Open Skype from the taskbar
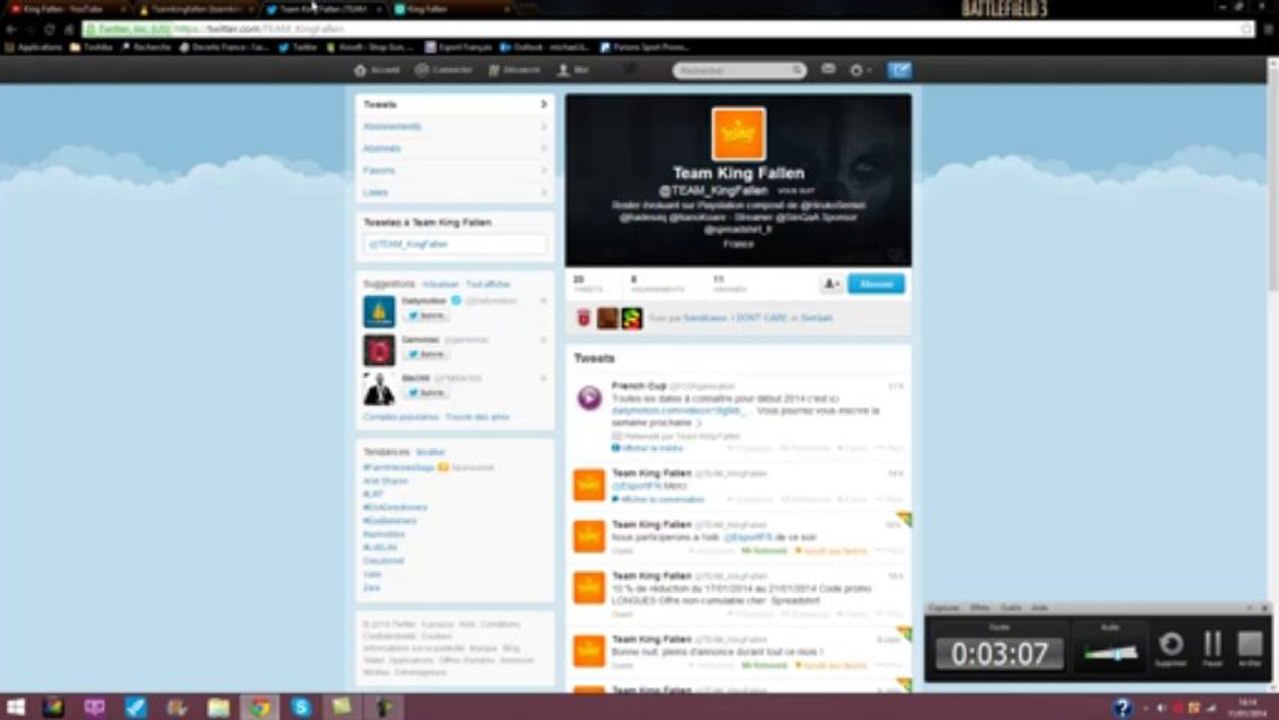 tap(301, 707)
